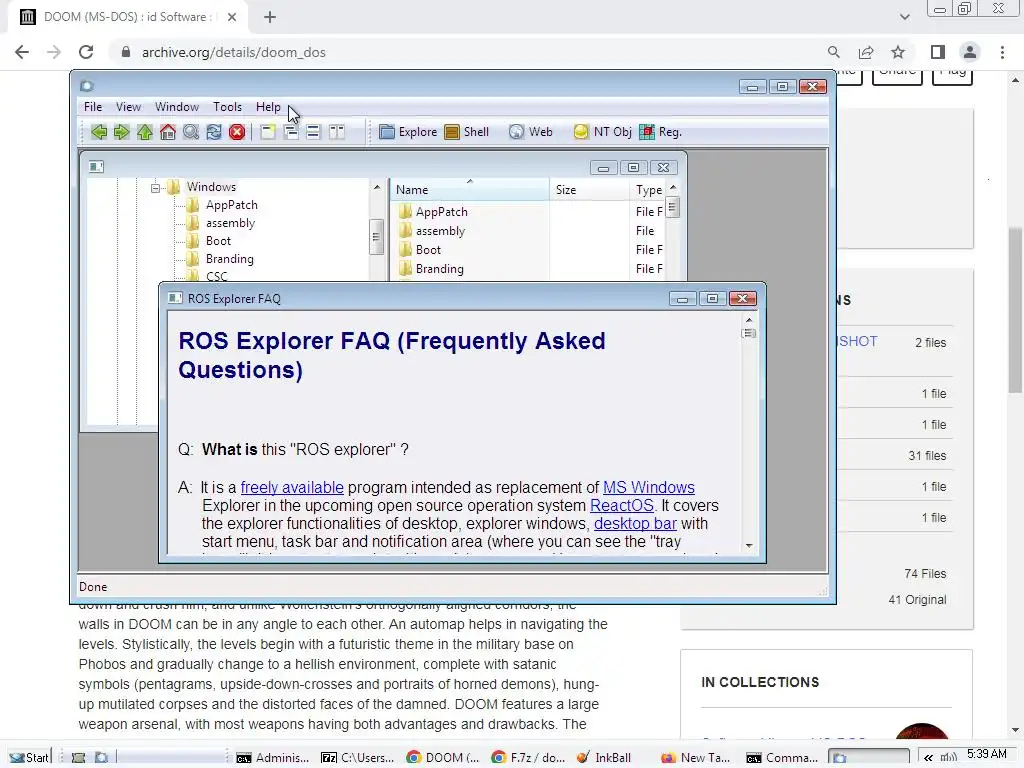Sort file list by Name column

click(x=470, y=190)
